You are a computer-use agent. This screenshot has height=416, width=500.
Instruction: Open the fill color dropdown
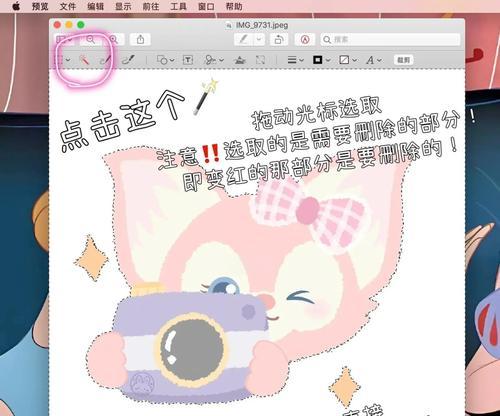[348, 60]
